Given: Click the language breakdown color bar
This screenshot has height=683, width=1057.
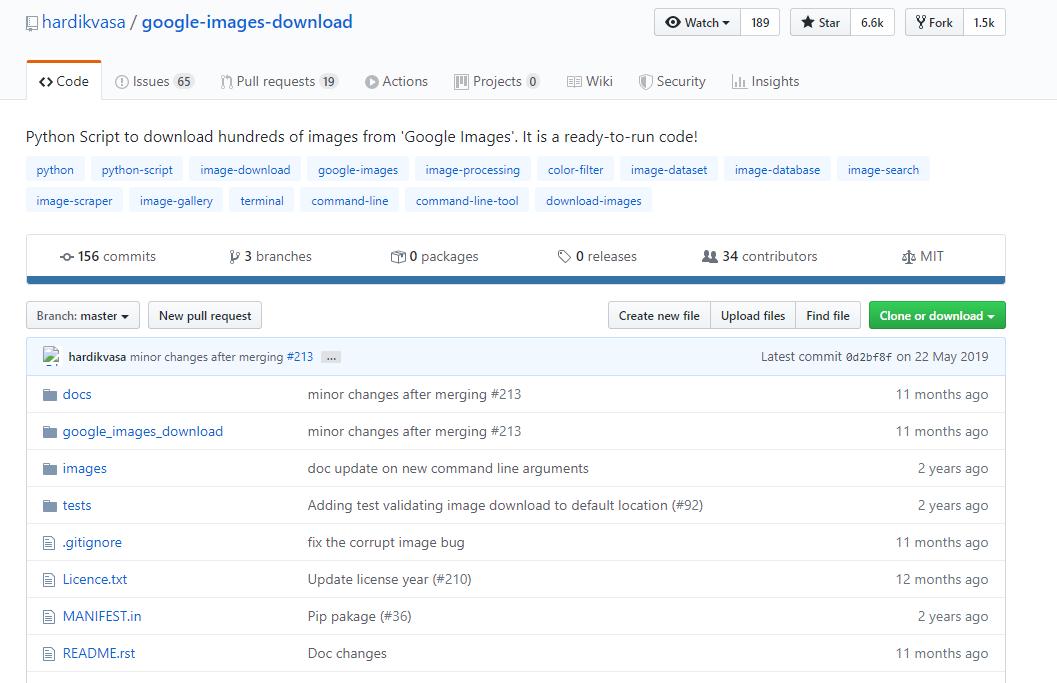Looking at the screenshot, I should tap(515, 280).
